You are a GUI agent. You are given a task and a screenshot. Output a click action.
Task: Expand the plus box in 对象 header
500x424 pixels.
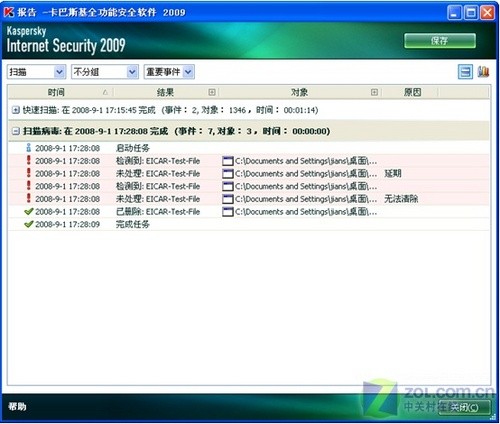374,92
